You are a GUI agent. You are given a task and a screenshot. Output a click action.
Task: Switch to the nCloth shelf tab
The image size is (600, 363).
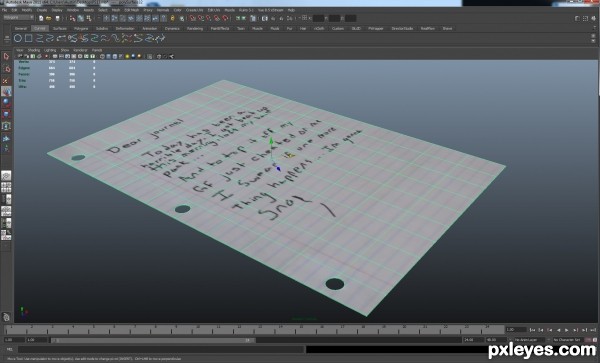coord(319,28)
